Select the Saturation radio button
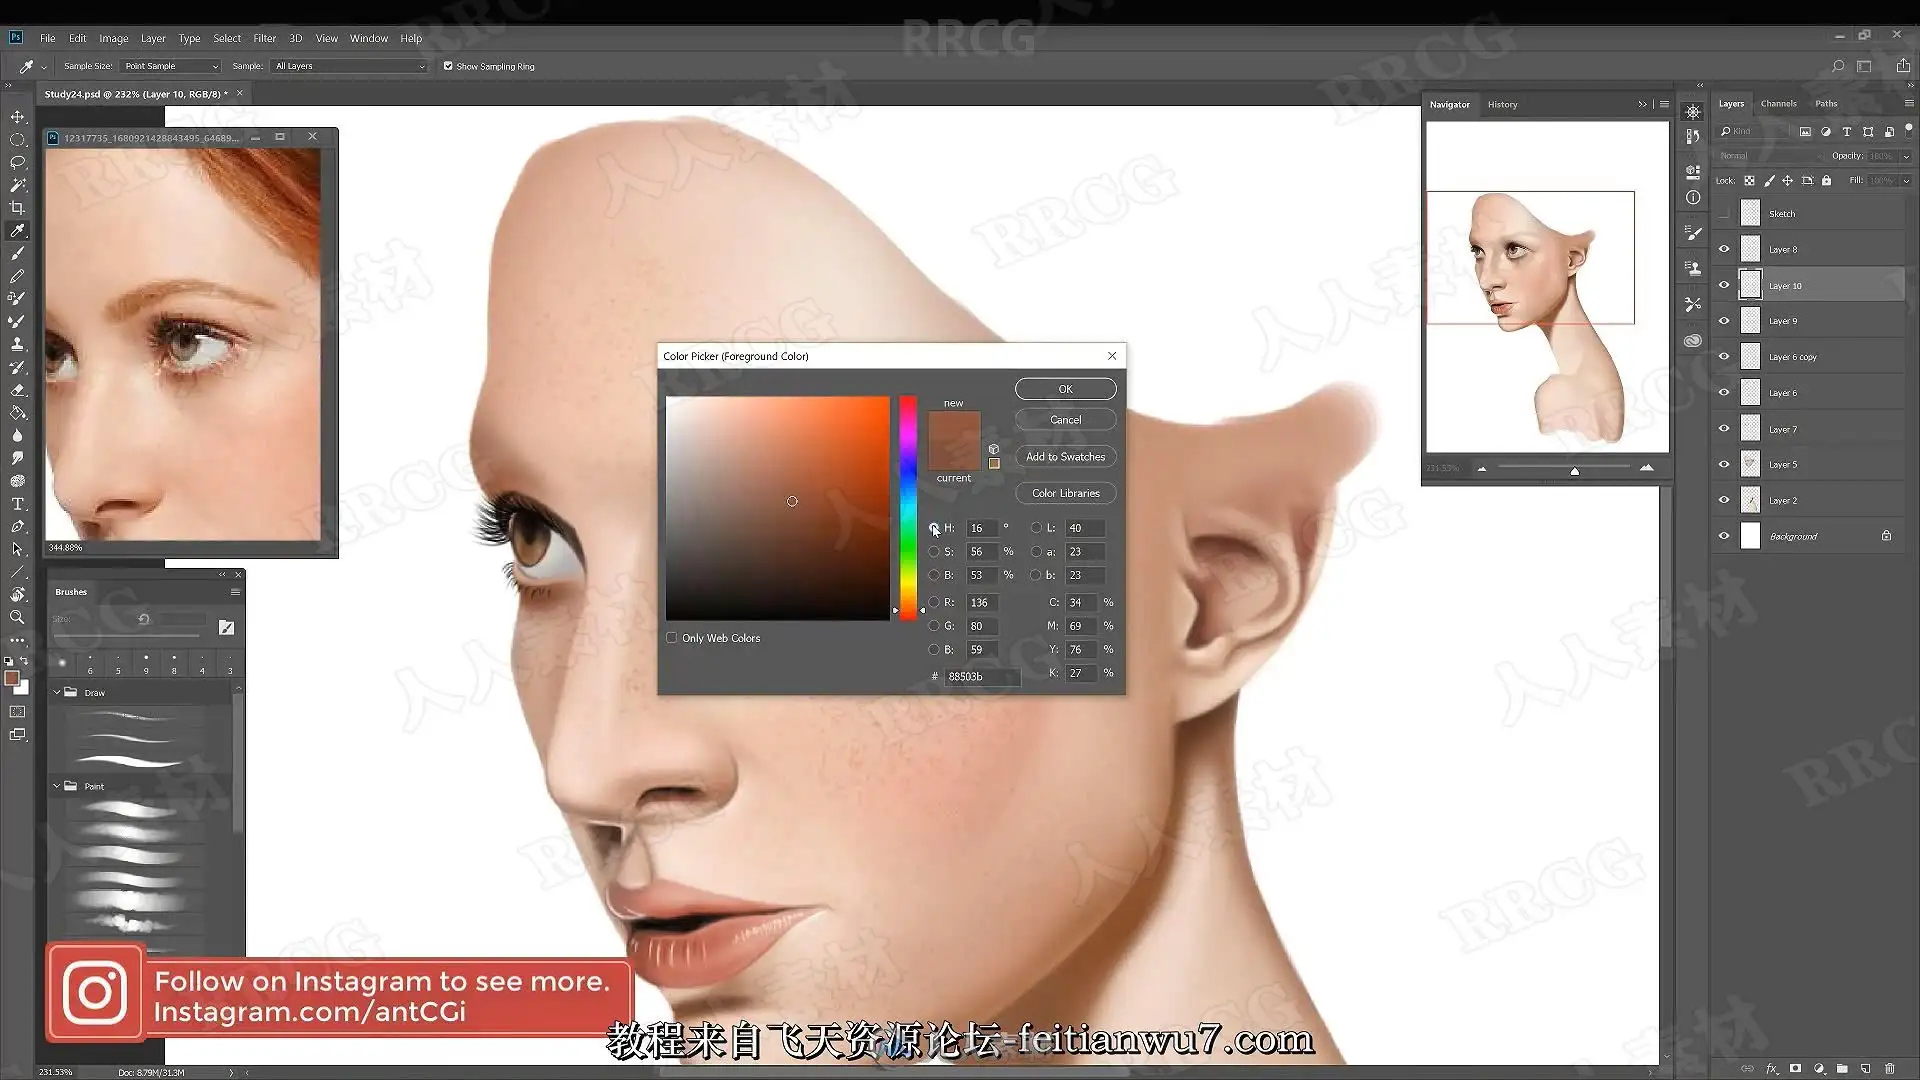 pyautogui.click(x=934, y=552)
